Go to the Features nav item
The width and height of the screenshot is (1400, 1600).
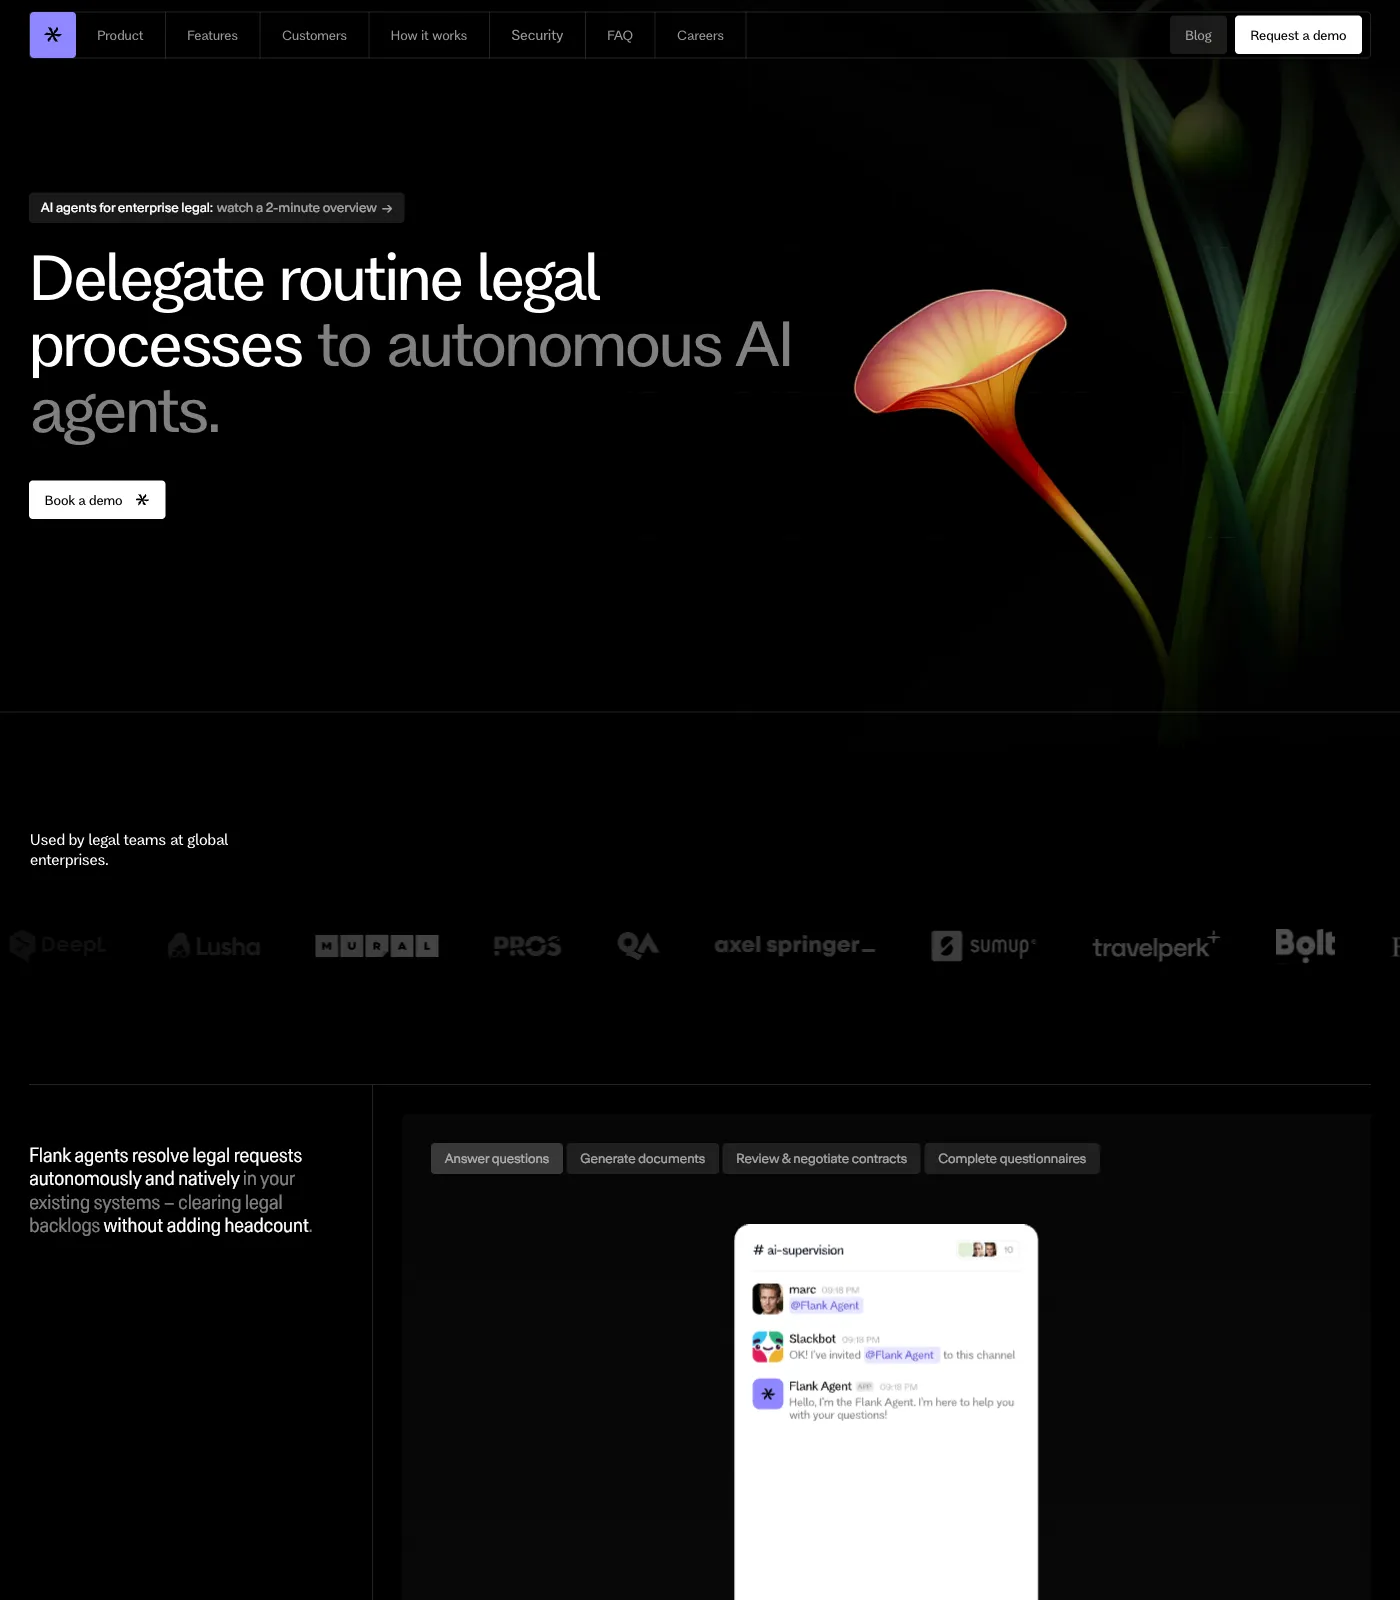pos(212,35)
